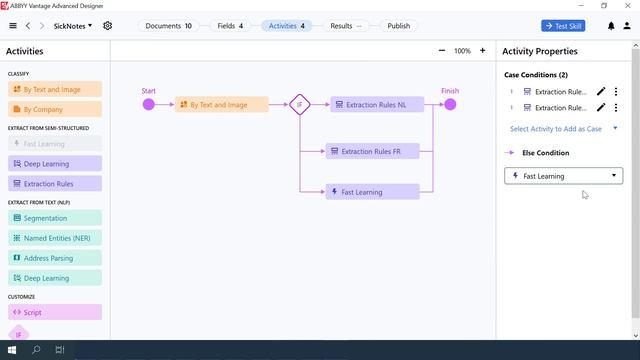Screen dimensions: 640x360
Task: Click Fast Learning node in flow
Action: pos(372,192)
